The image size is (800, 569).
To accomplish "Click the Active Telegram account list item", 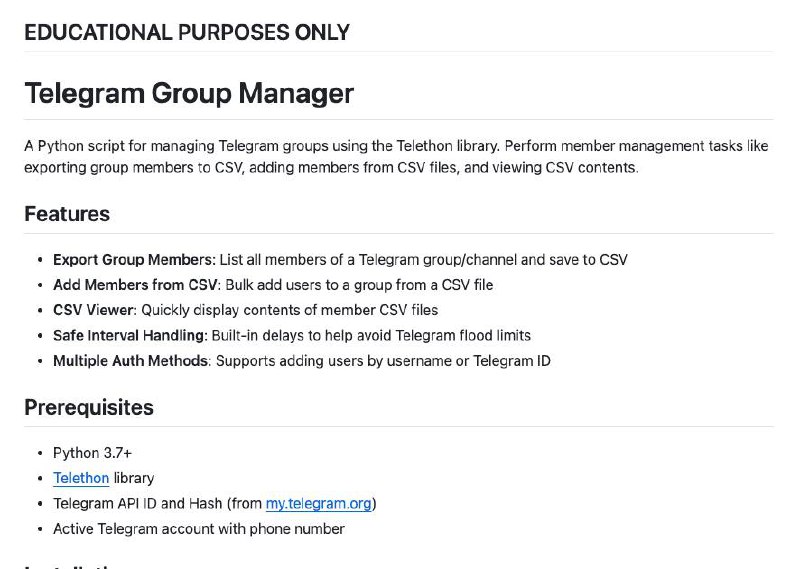I will pyautogui.click(x=199, y=529).
